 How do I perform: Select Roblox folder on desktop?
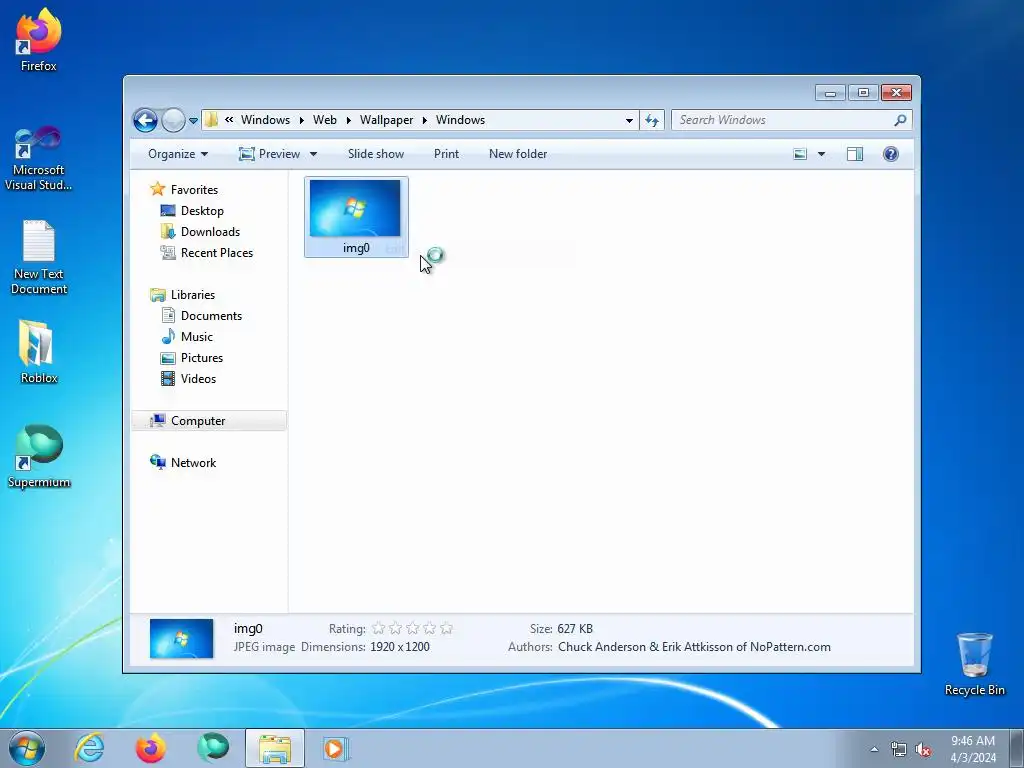pos(39,352)
